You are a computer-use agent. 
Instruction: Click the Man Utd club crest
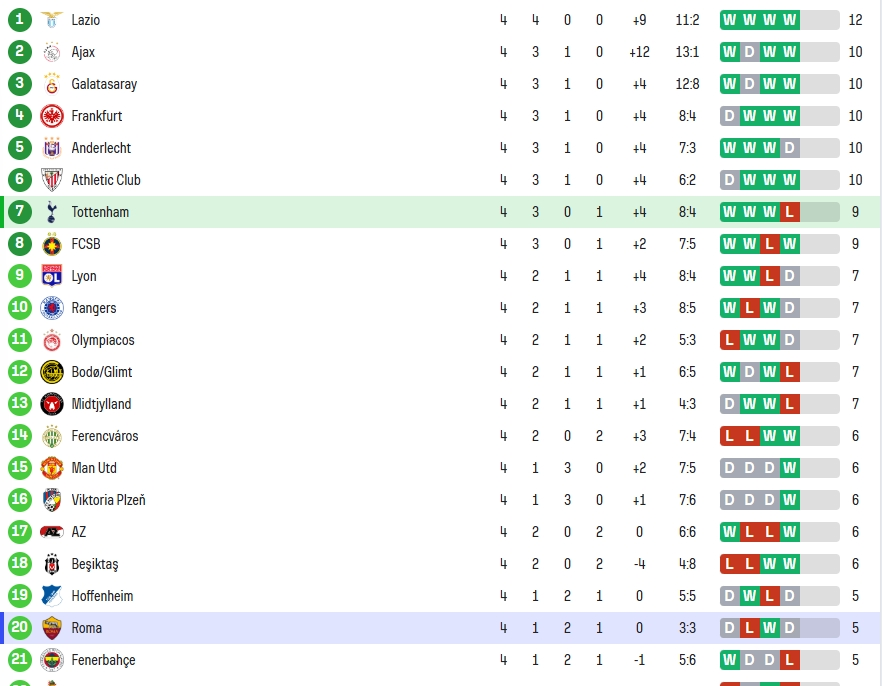pos(52,468)
